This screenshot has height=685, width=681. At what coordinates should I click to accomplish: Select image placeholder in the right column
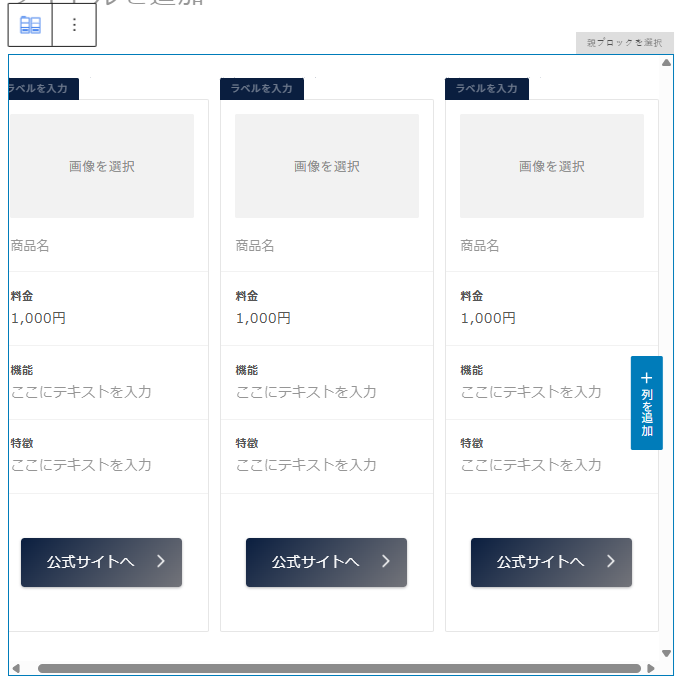point(552,166)
